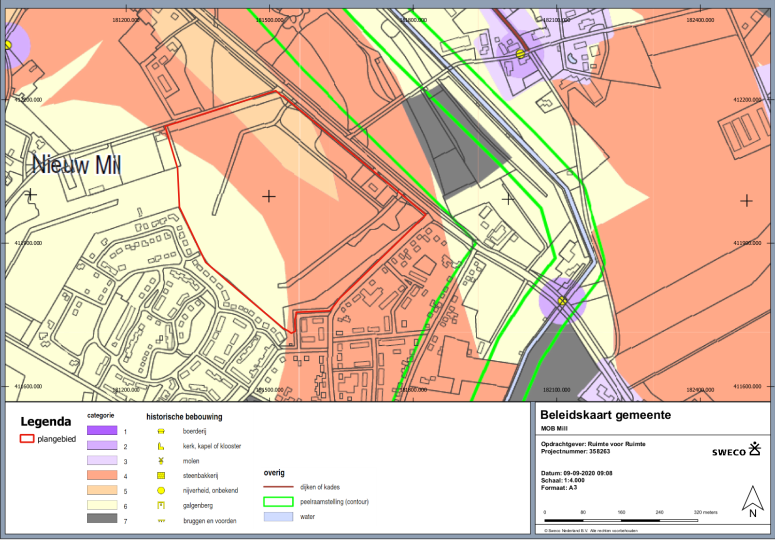Click the peelraamstelling (contour) label text
775x540 pixels.
334,502
